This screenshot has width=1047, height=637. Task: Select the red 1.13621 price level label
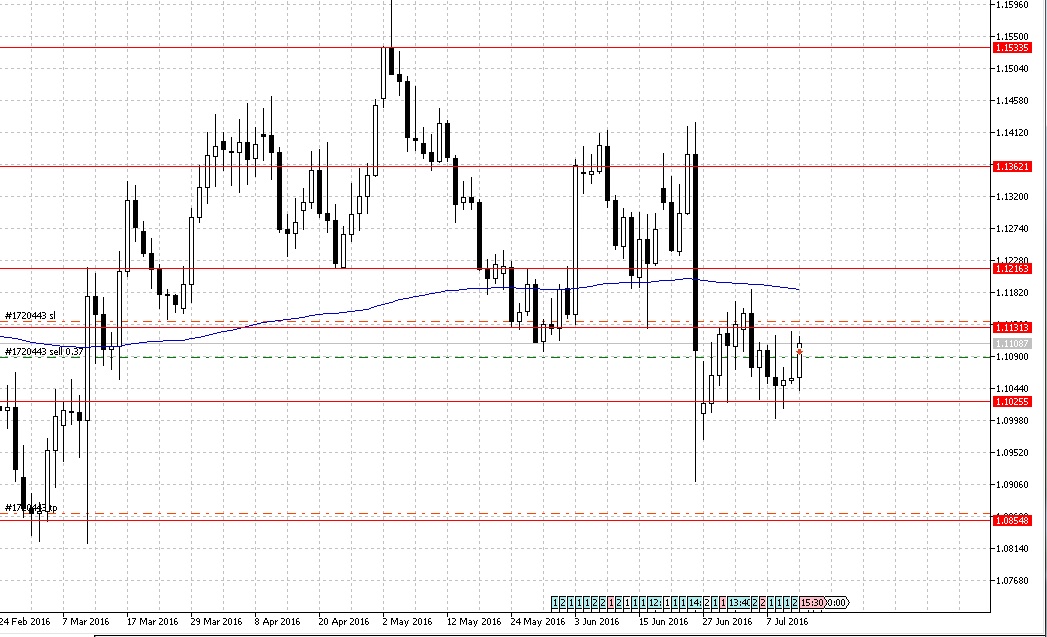(x=1012, y=166)
